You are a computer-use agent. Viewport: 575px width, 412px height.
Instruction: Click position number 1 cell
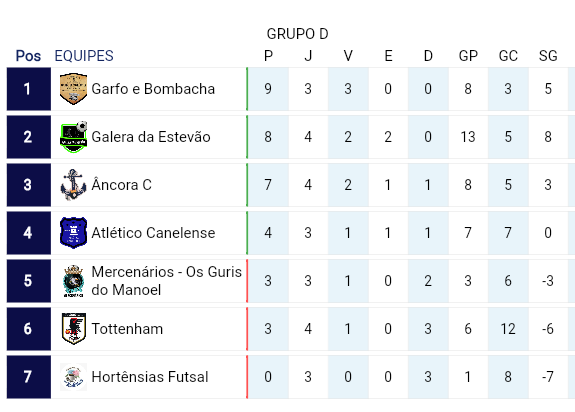(x=29, y=89)
